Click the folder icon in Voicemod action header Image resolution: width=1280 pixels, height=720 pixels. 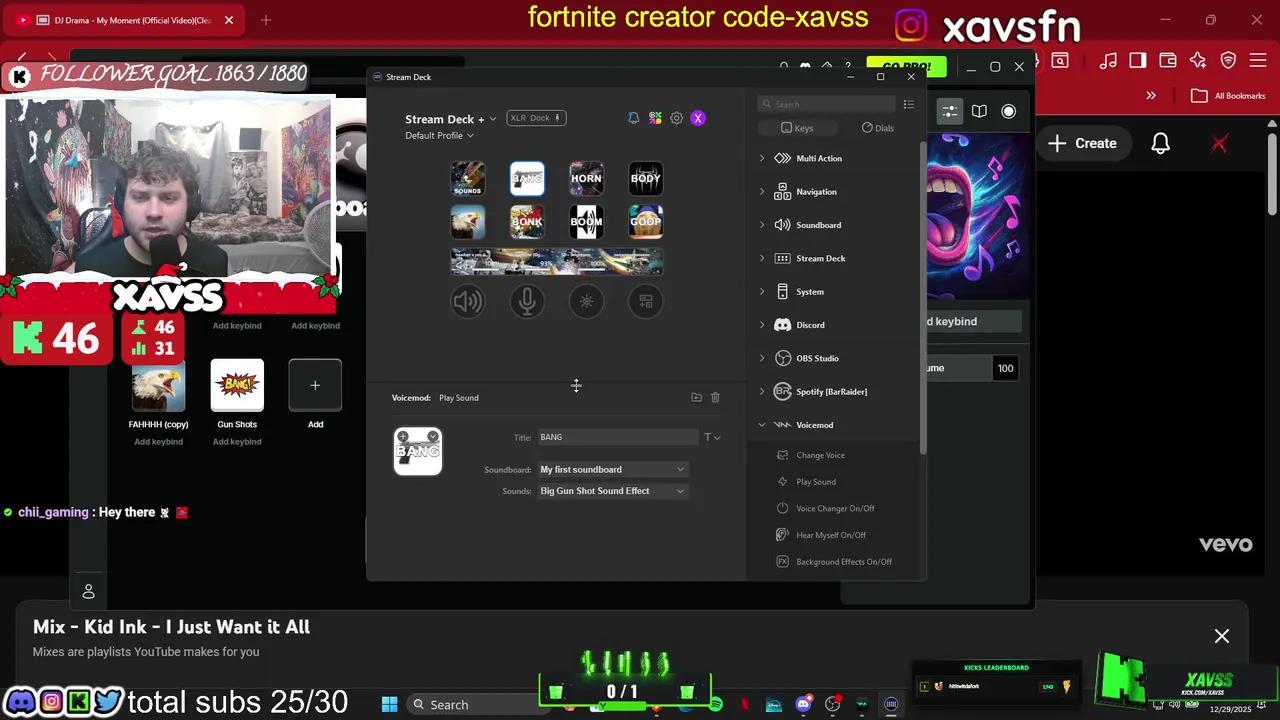(696, 398)
